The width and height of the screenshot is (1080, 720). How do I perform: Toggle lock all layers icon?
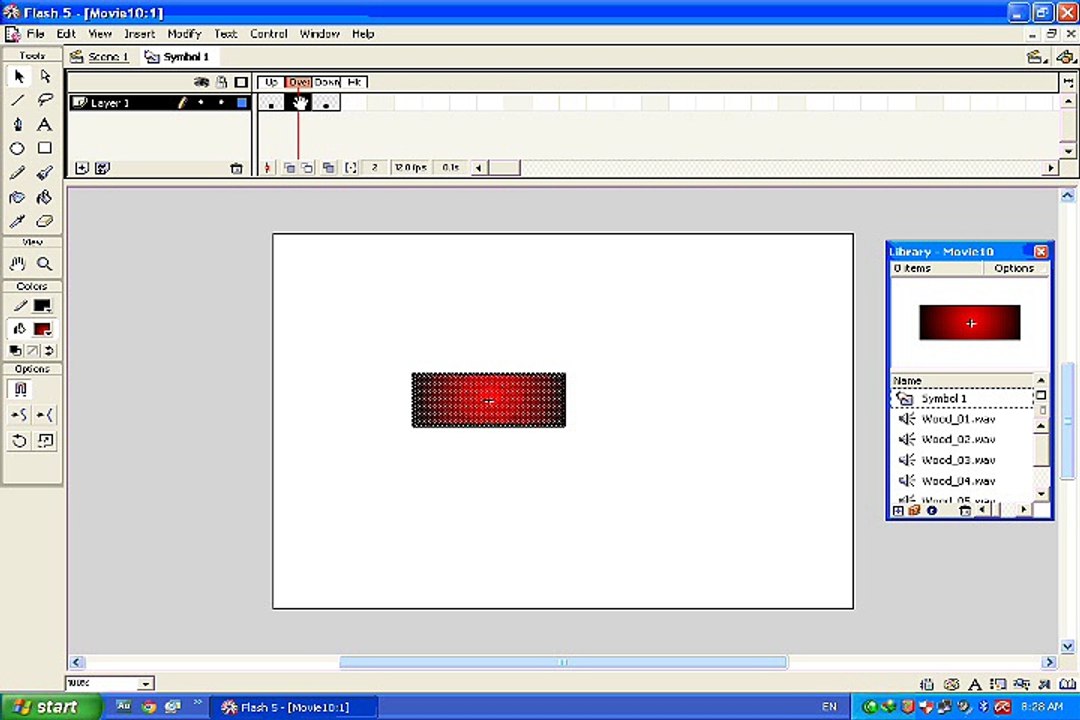tap(221, 82)
